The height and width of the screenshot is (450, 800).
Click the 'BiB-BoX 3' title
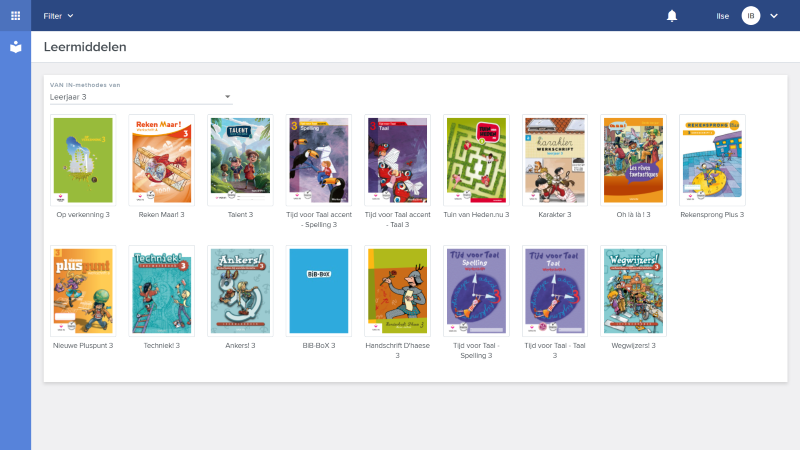click(x=319, y=345)
